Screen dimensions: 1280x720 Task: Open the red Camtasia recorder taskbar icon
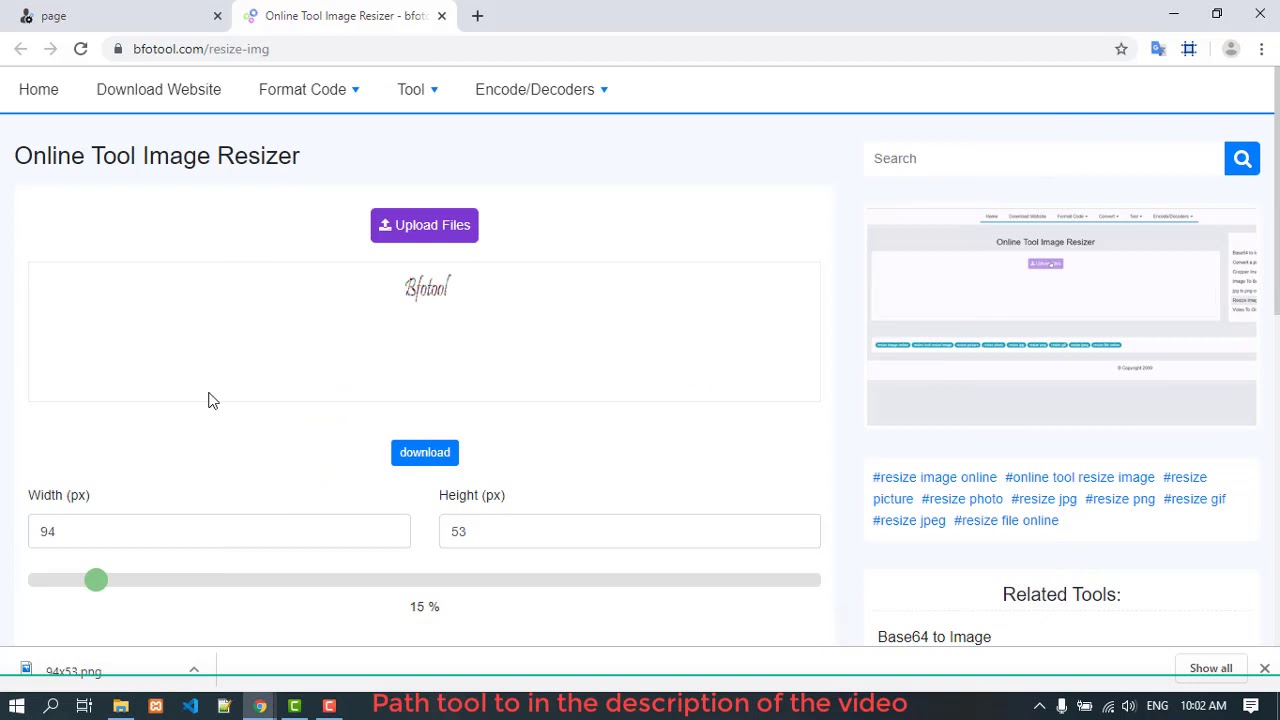pos(329,706)
